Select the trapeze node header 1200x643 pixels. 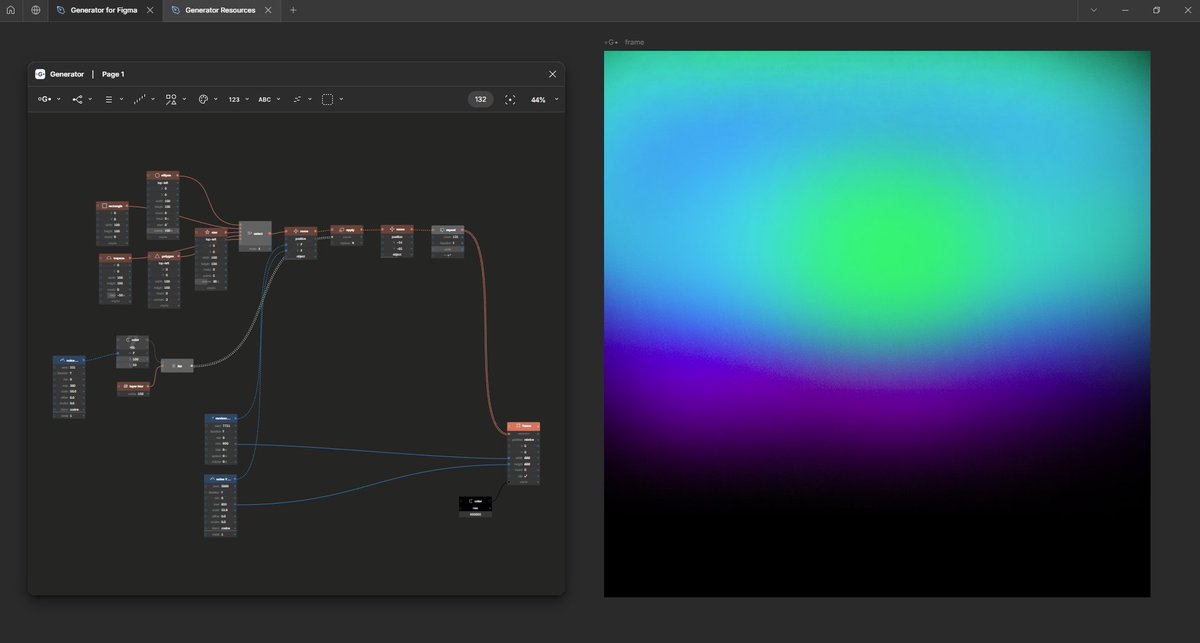coord(115,257)
